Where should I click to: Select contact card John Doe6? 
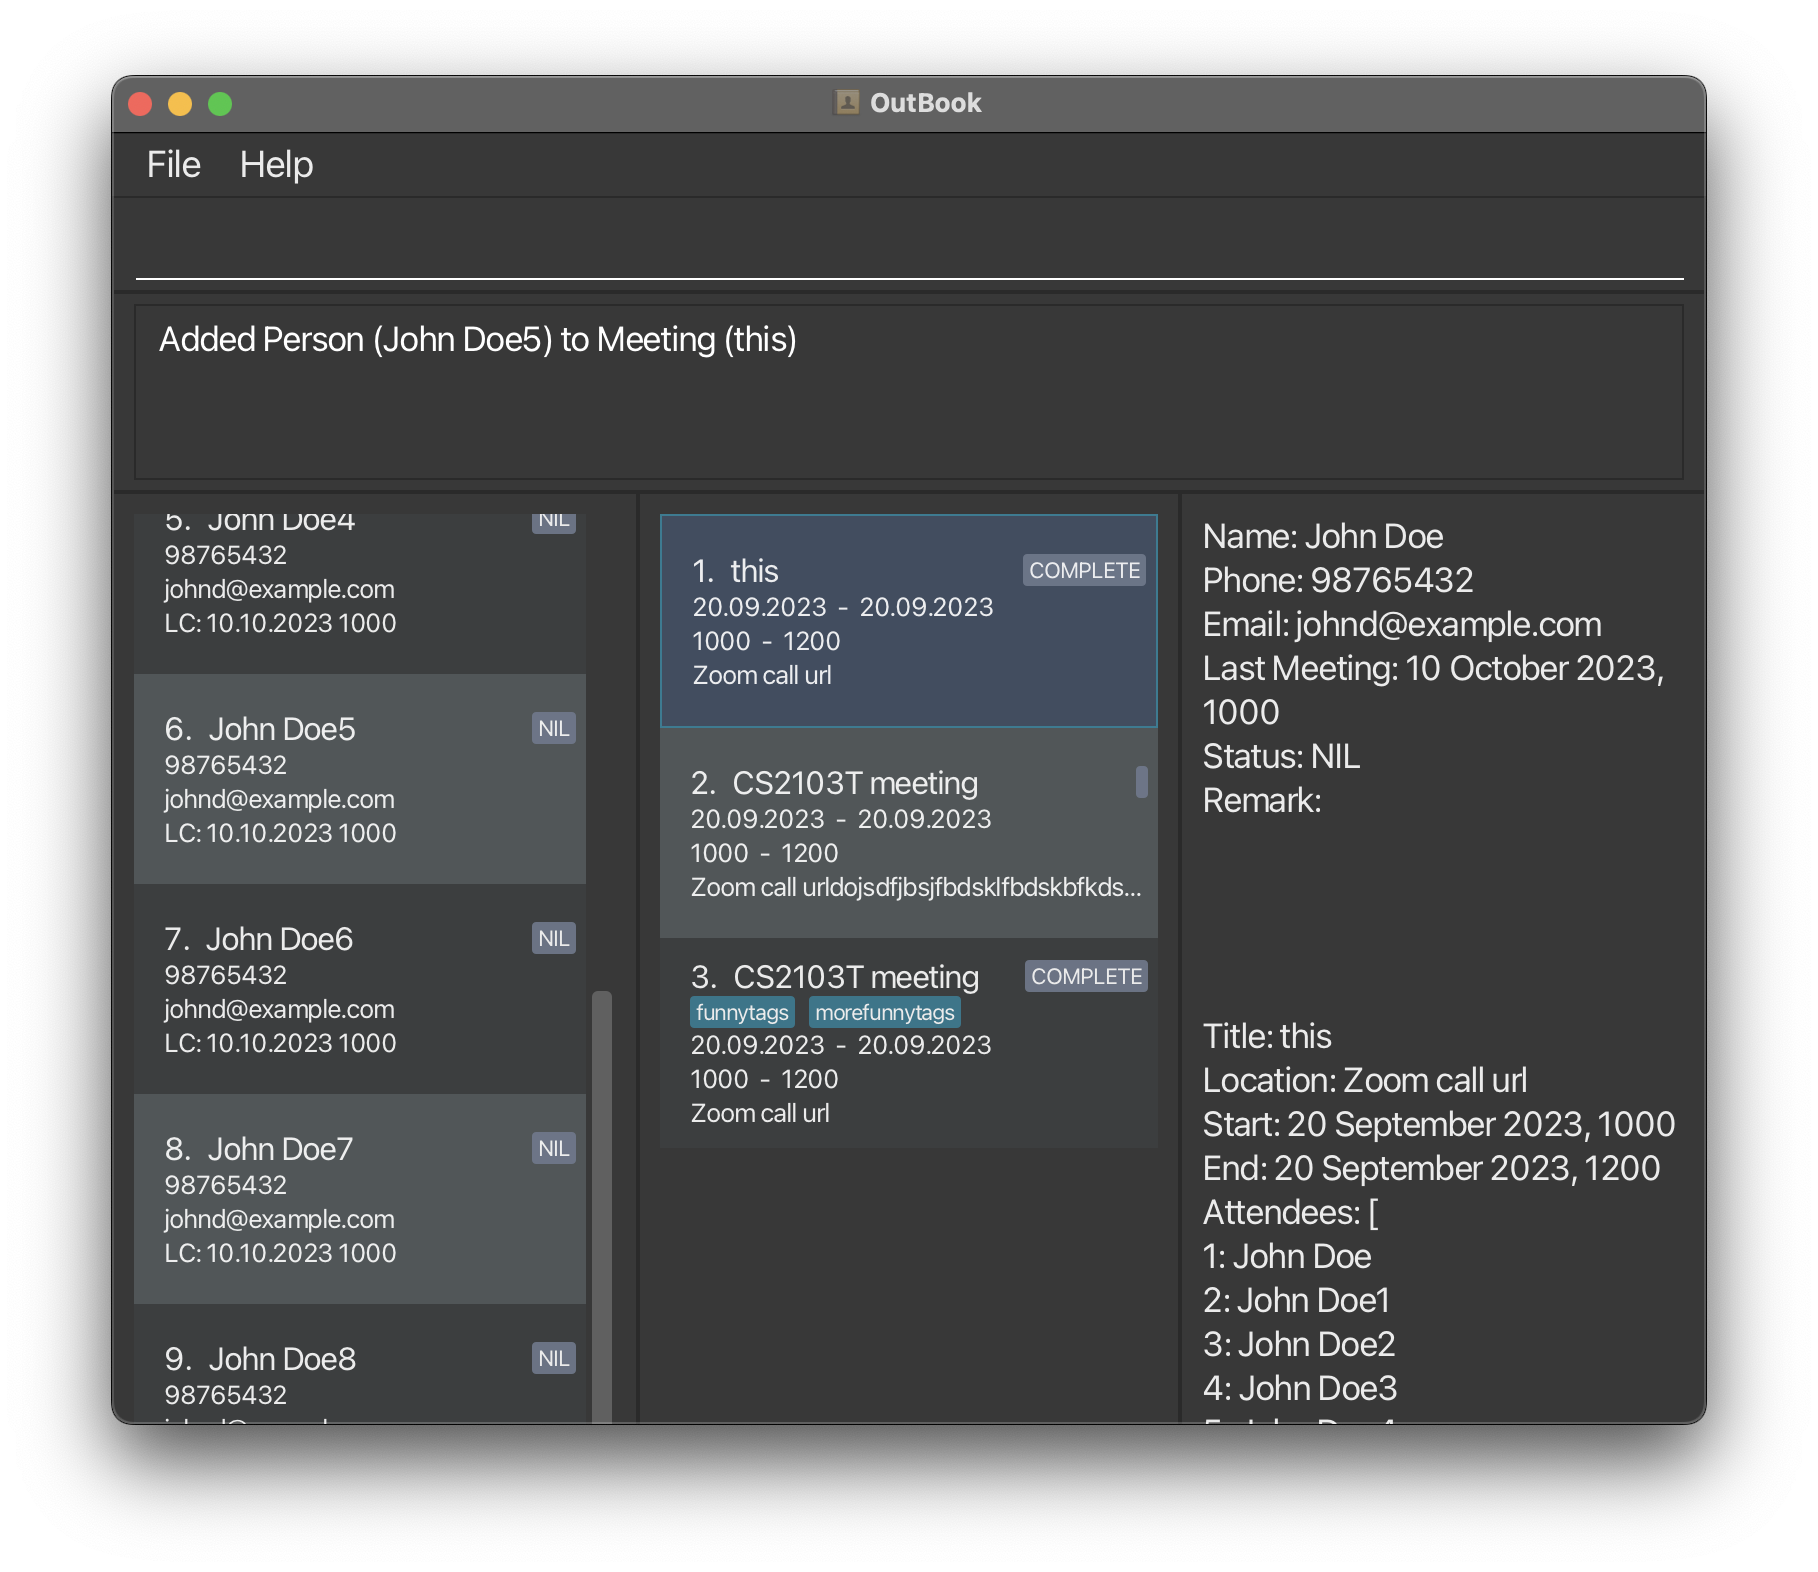pyautogui.click(x=360, y=989)
